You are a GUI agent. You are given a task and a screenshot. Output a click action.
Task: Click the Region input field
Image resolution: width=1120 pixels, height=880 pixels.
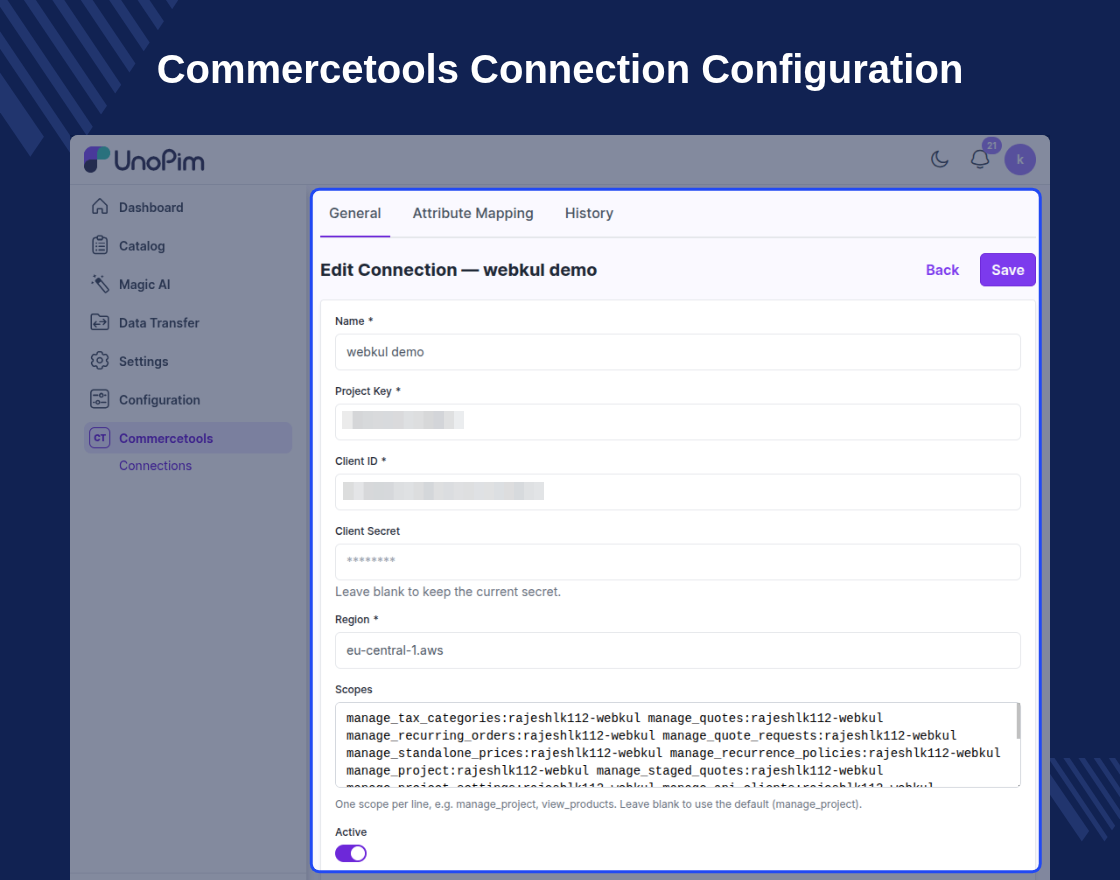678,651
